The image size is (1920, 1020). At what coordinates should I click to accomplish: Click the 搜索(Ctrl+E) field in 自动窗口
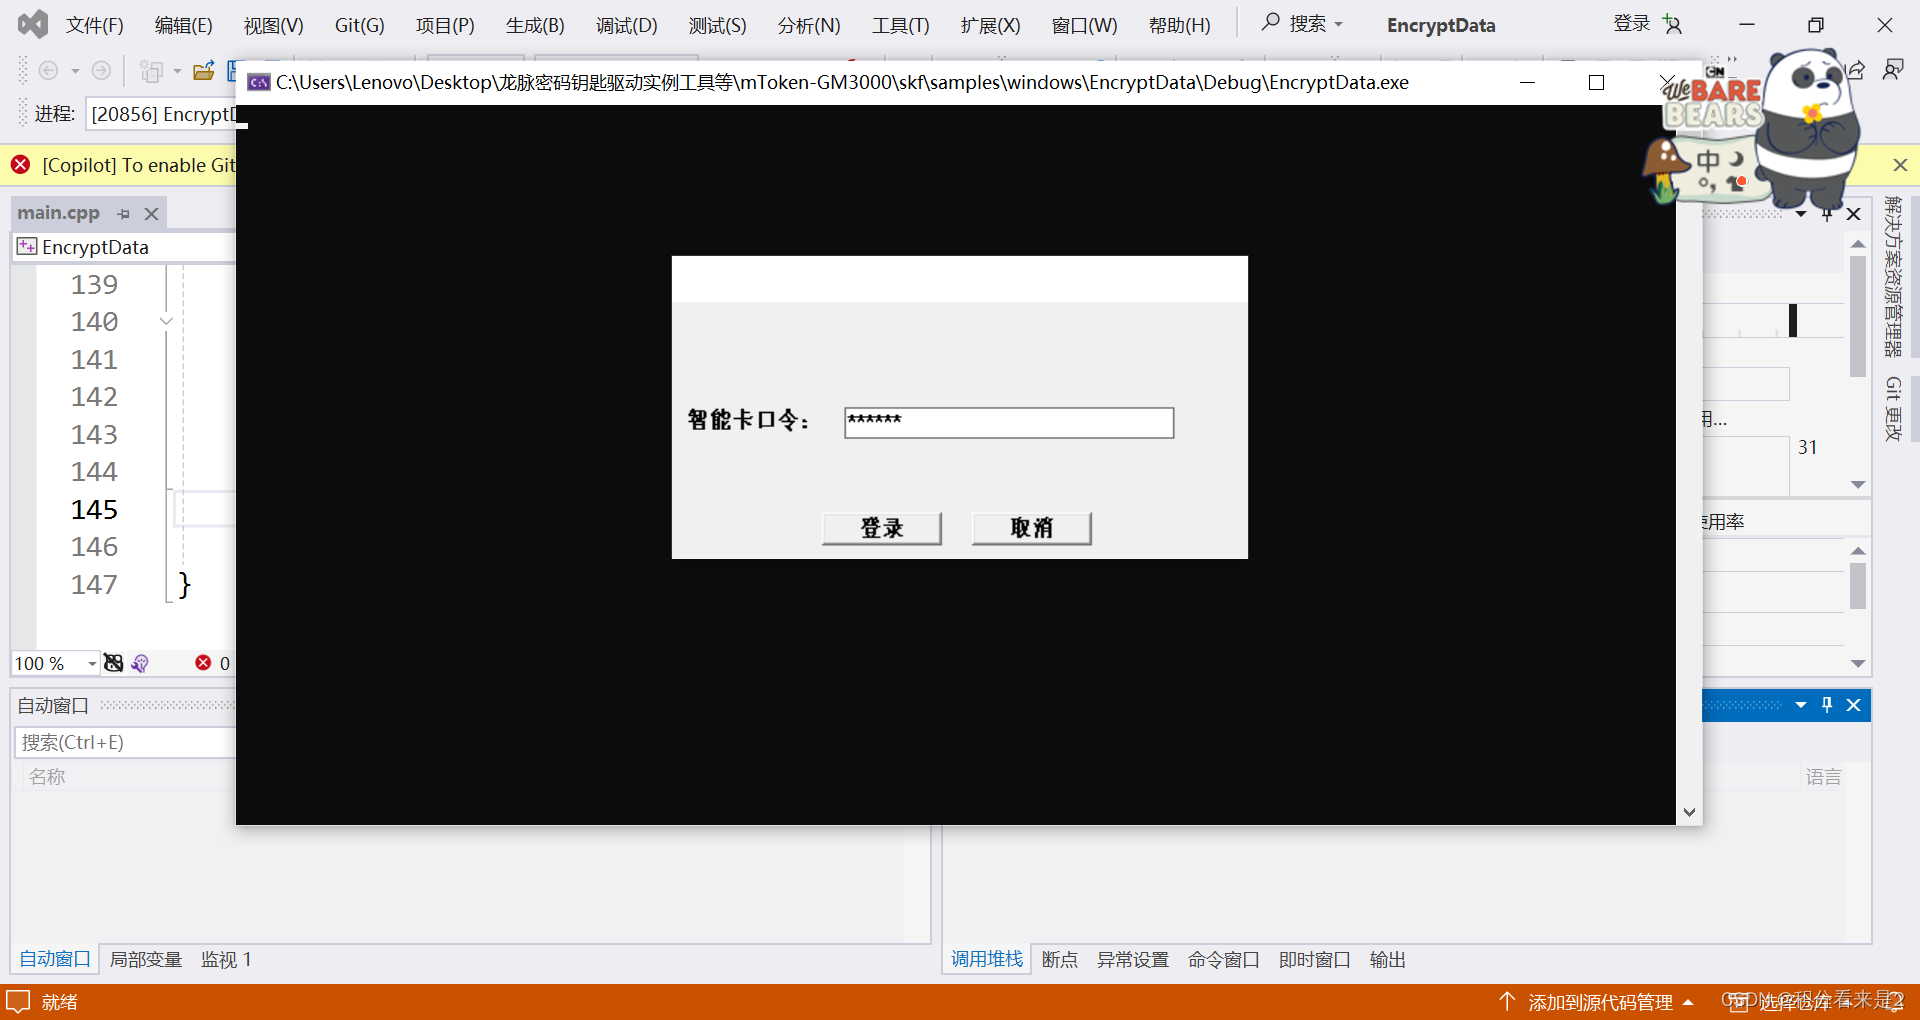pyautogui.click(x=125, y=742)
